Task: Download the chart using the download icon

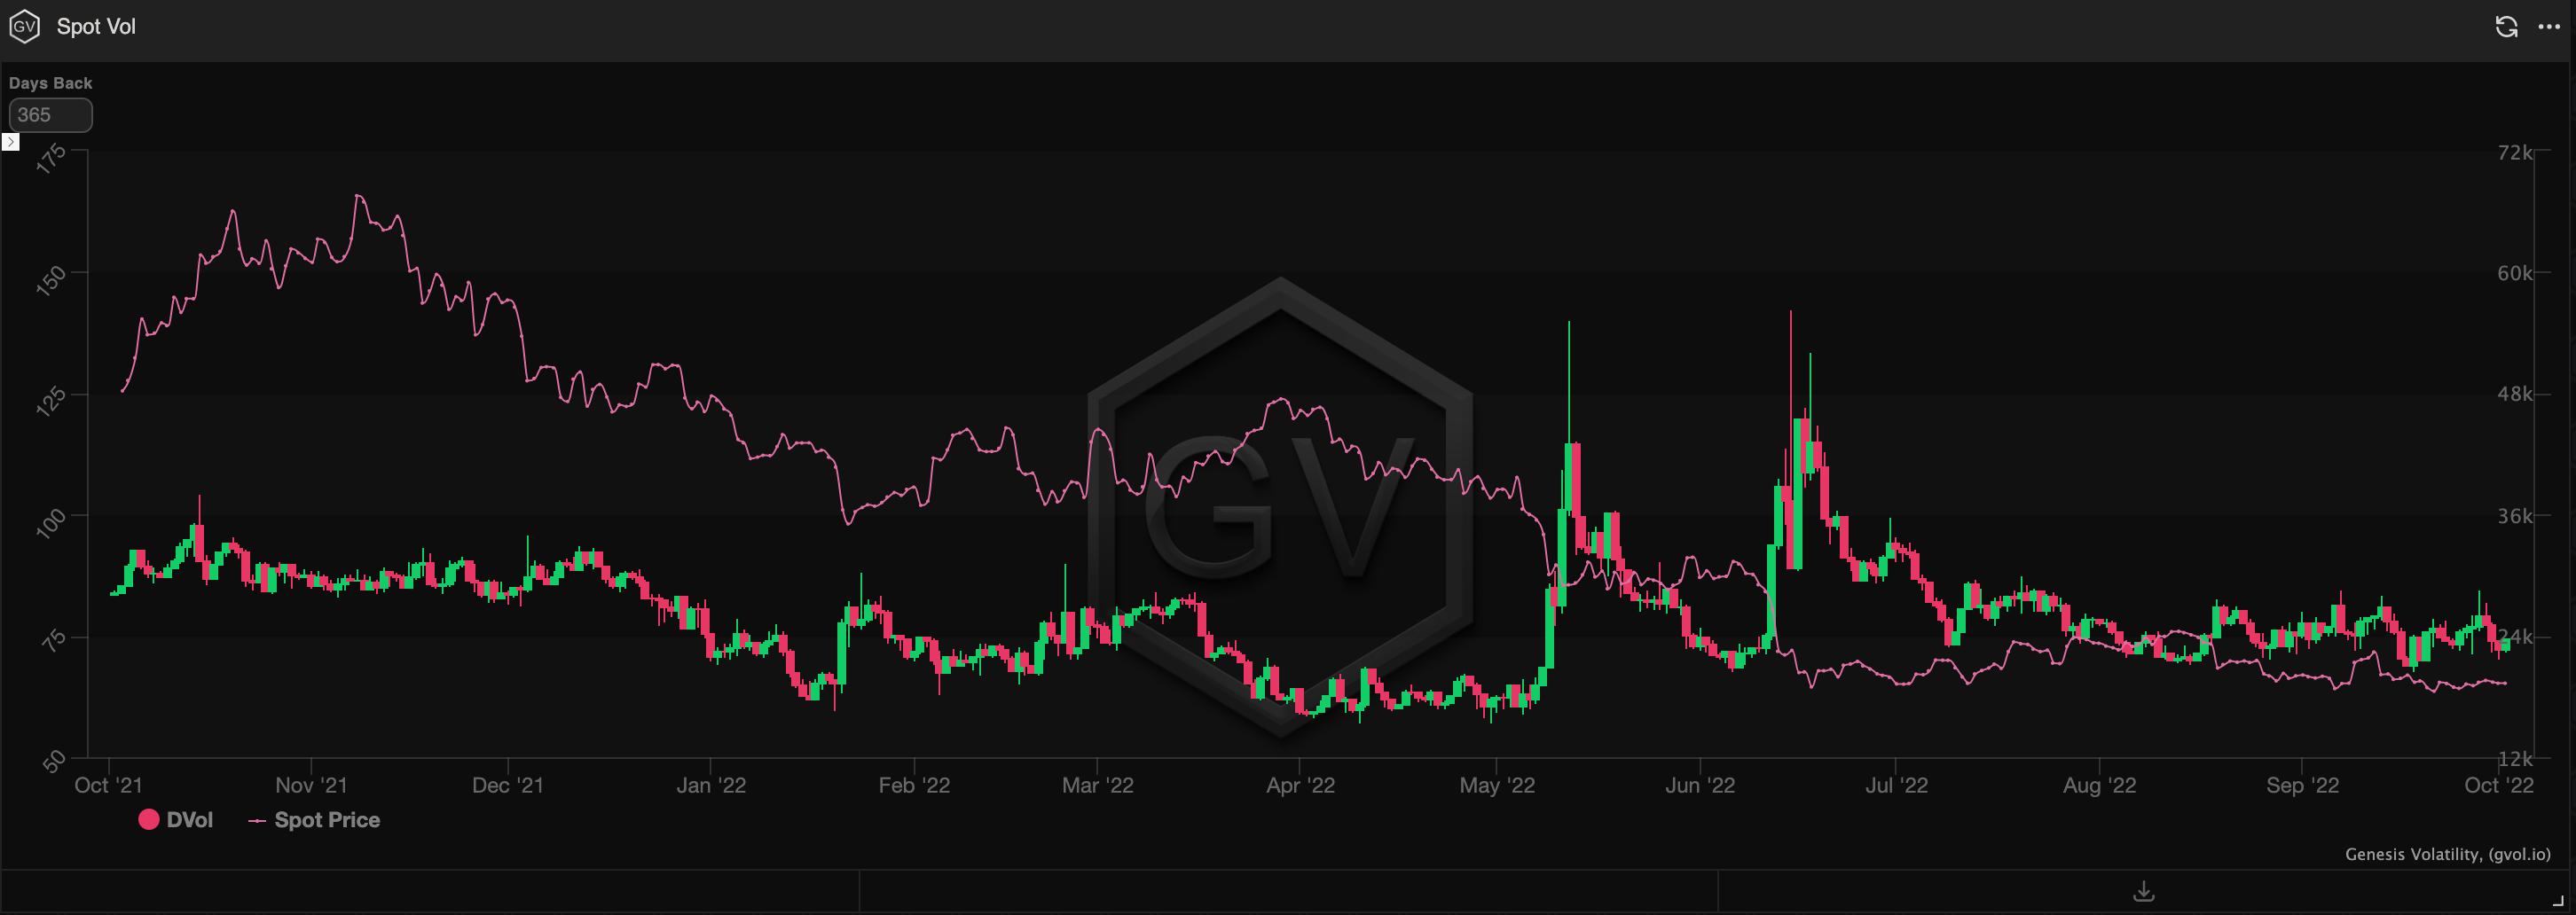Action: [x=2143, y=890]
